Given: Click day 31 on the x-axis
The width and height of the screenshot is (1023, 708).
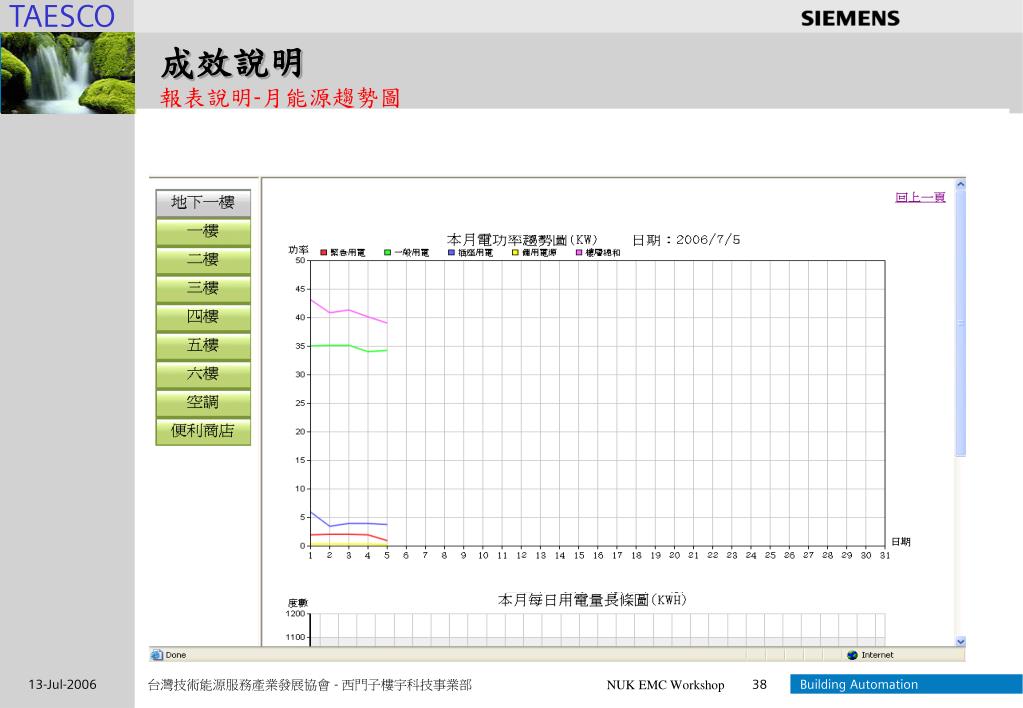Looking at the screenshot, I should [885, 555].
